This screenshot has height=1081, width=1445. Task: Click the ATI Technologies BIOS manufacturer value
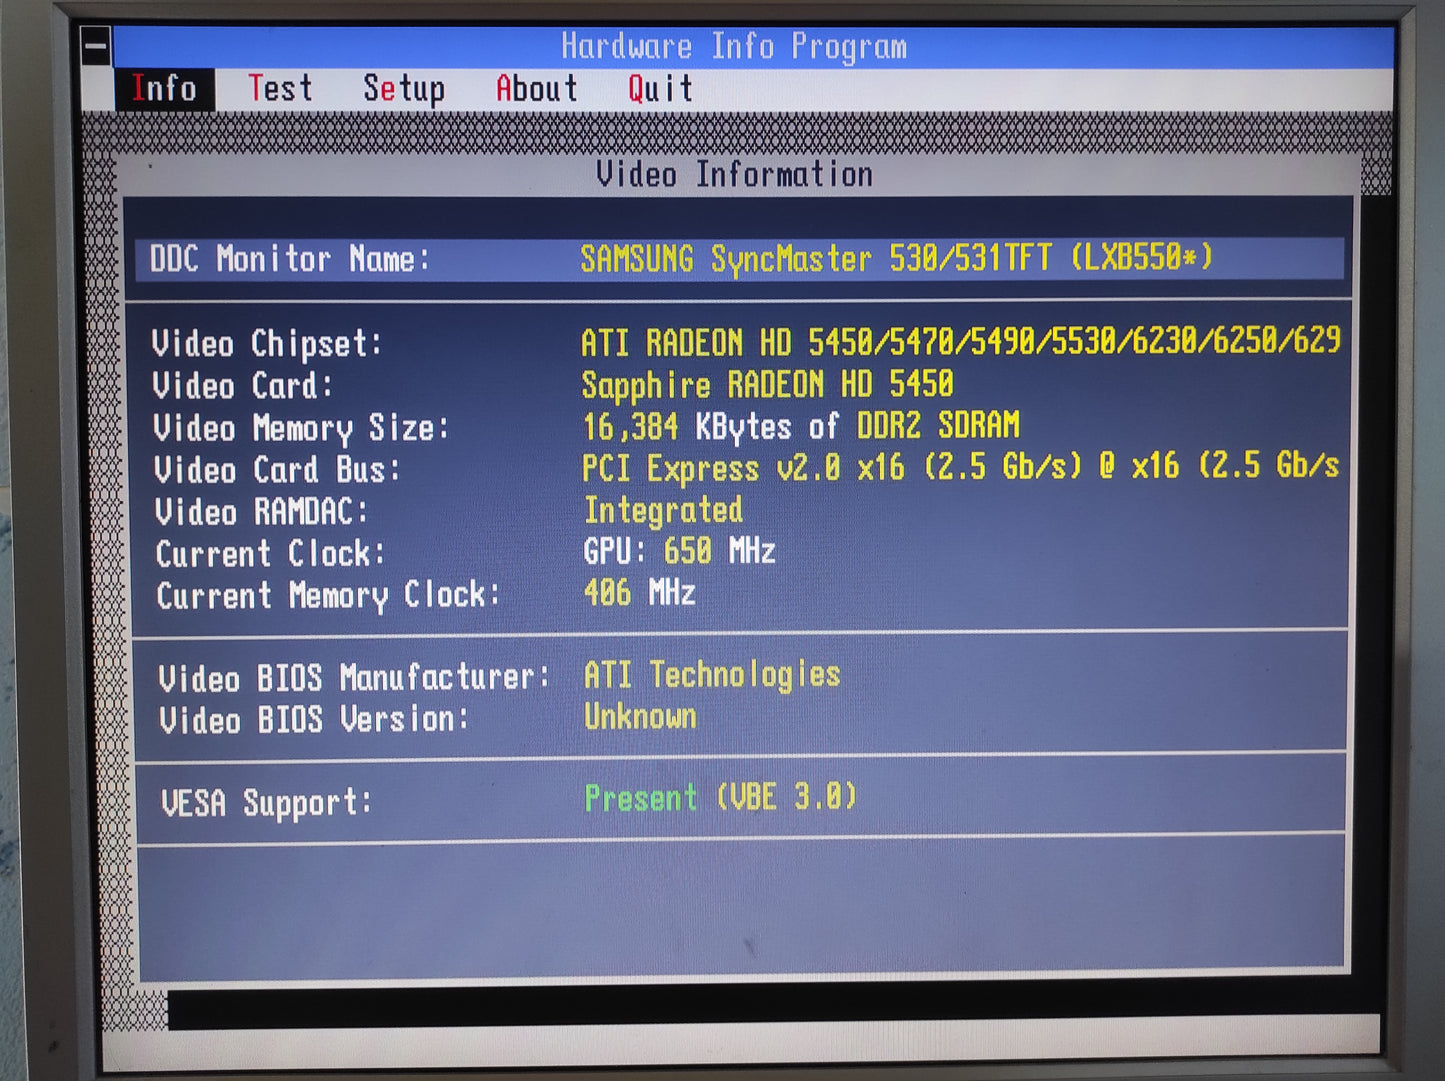tap(712, 676)
